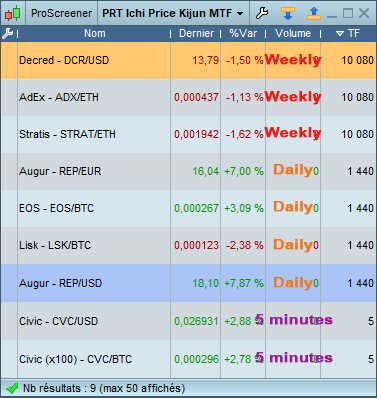Close the ProScreener window

pyautogui.click(x=364, y=13)
